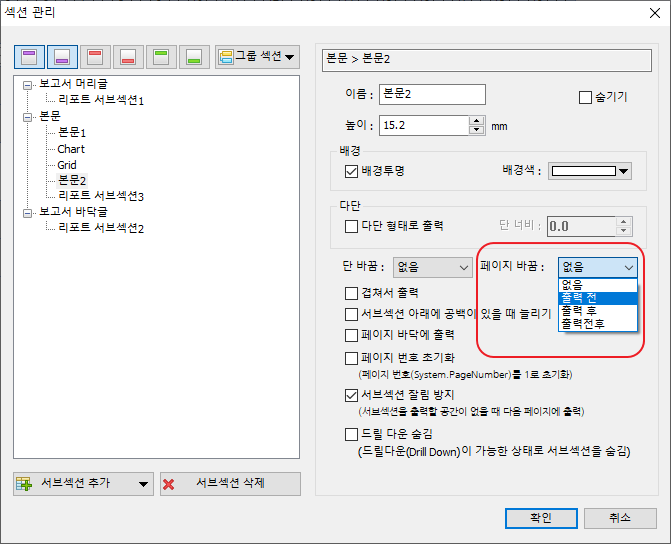Select 리포트 서브섹션1 in the tree
This screenshot has width=671, height=544.
pyautogui.click(x=101, y=100)
